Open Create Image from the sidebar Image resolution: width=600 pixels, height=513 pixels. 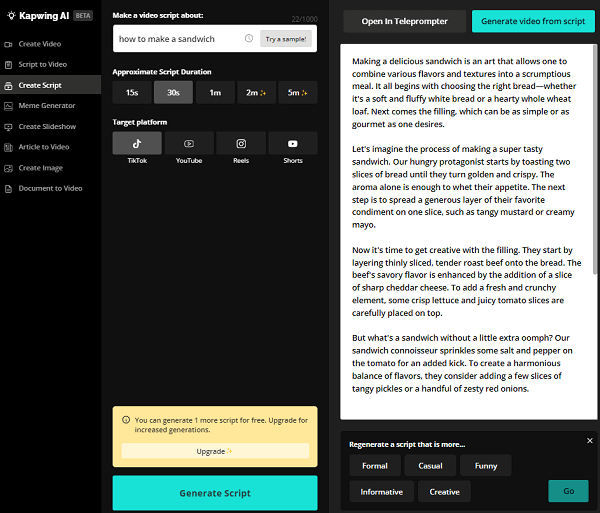[x=50, y=168]
